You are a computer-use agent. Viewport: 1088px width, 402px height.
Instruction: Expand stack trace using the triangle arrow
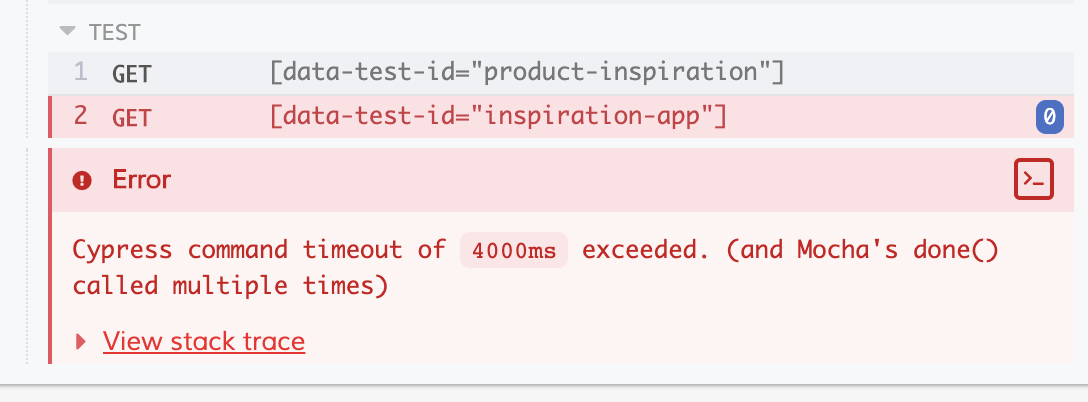(81, 341)
